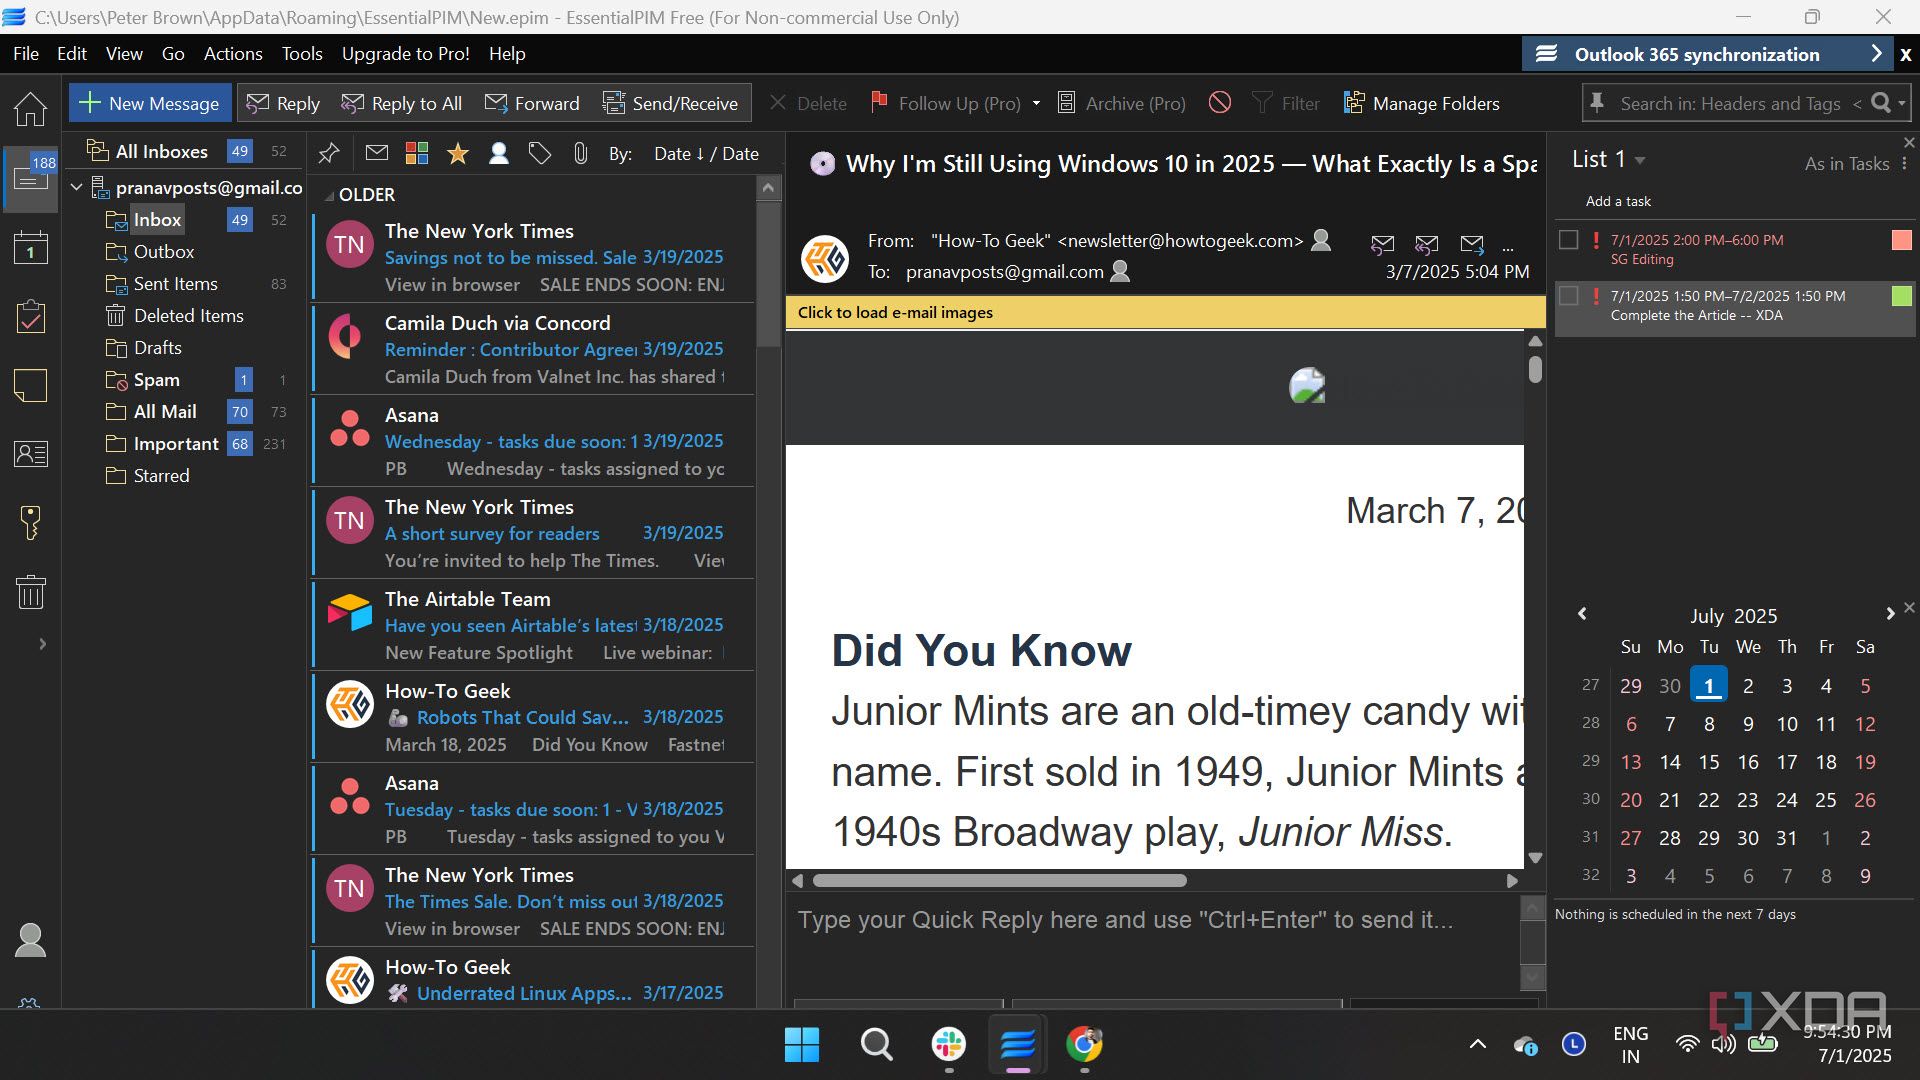The image size is (1920, 1080).
Task: Open the Actions menu
Action: point(233,53)
